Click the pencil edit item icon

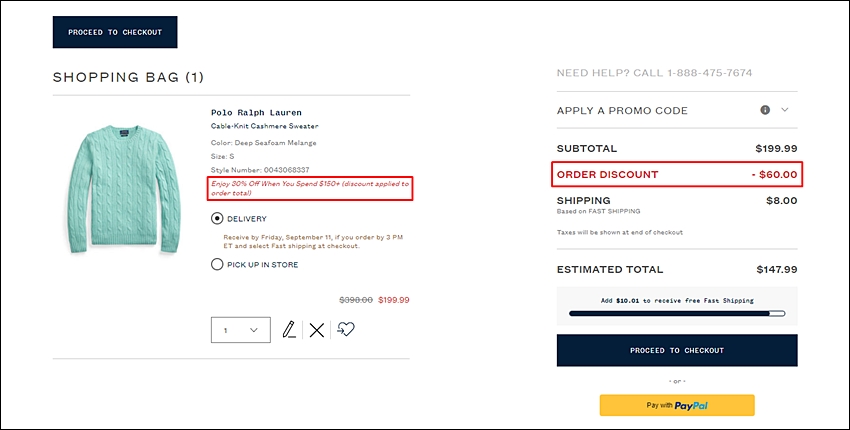click(289, 329)
